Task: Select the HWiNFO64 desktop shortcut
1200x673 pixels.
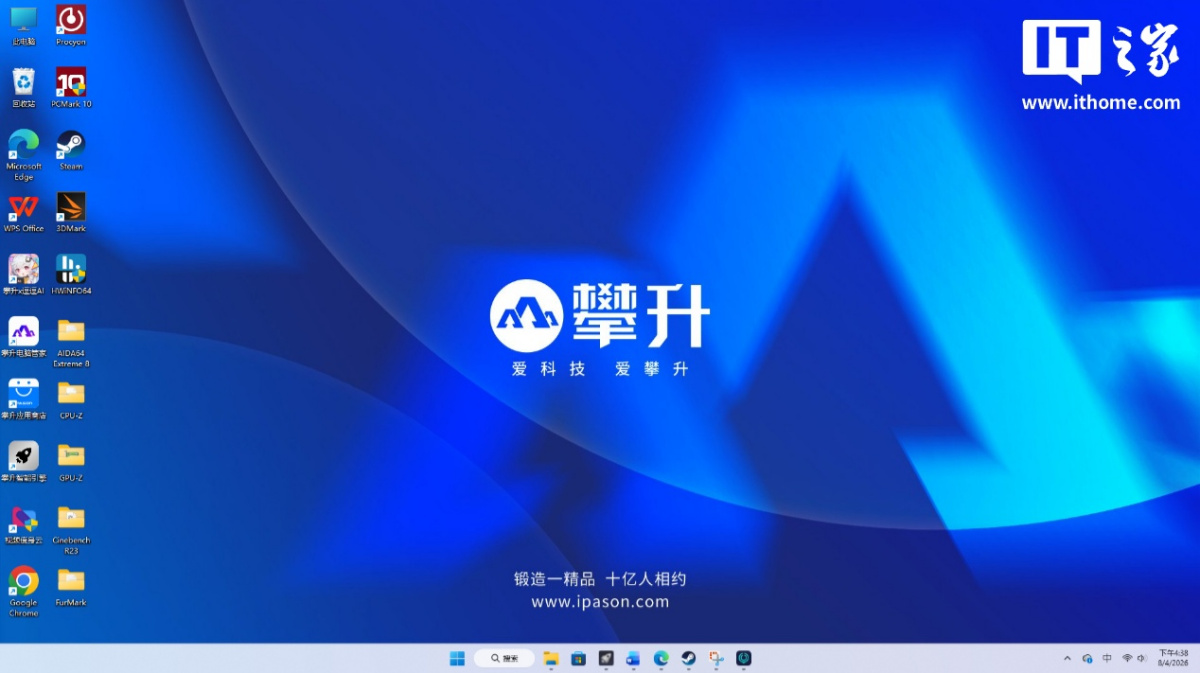Action: tap(71, 269)
